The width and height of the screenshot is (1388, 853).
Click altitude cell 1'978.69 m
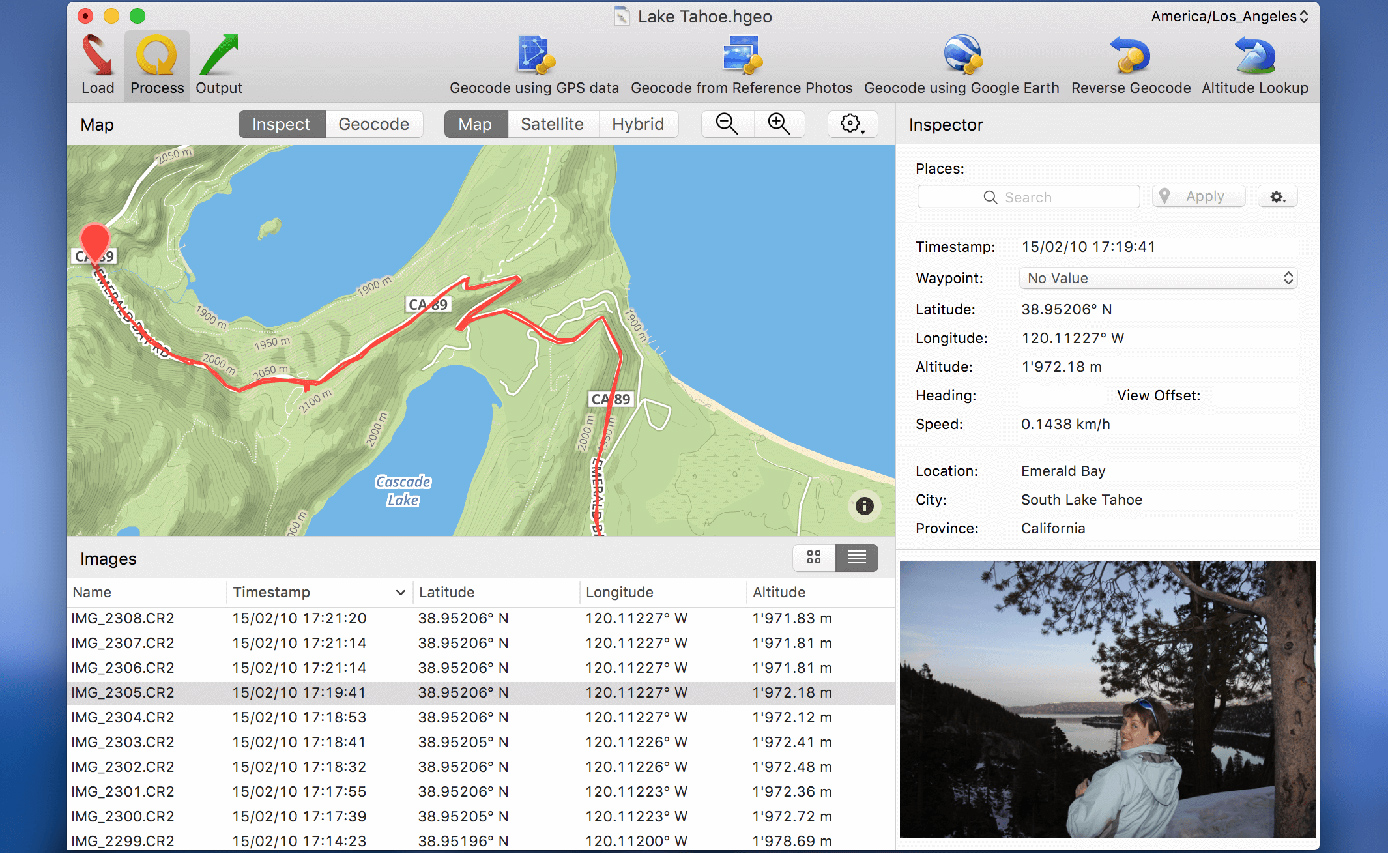coord(792,841)
